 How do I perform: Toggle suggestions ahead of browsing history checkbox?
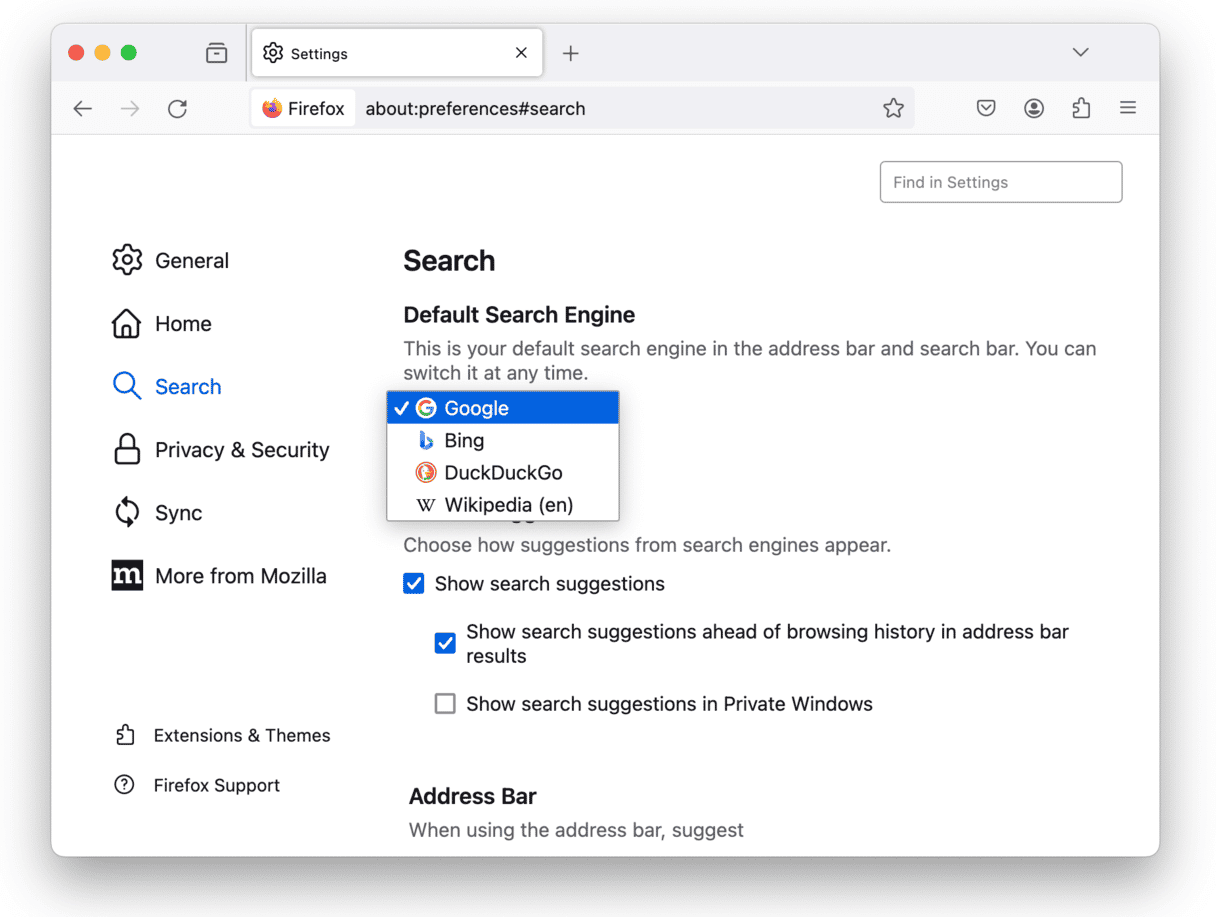tap(445, 643)
